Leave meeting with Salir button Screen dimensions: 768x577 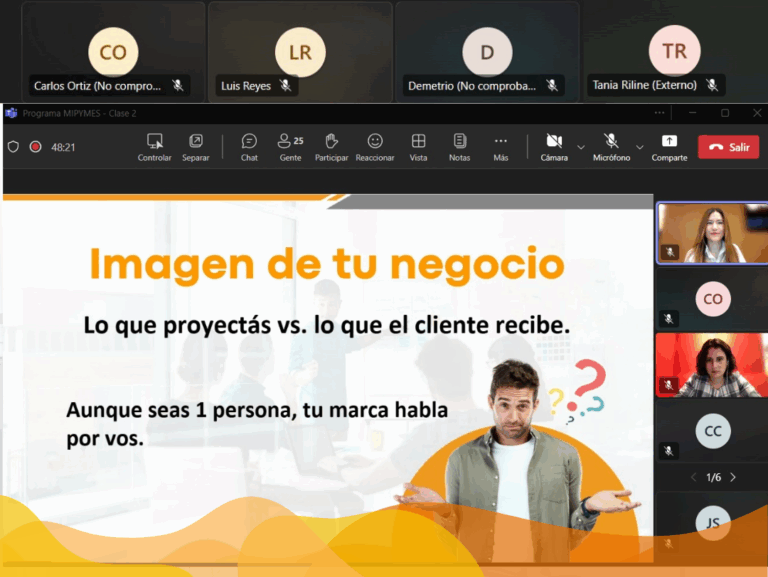(x=728, y=147)
